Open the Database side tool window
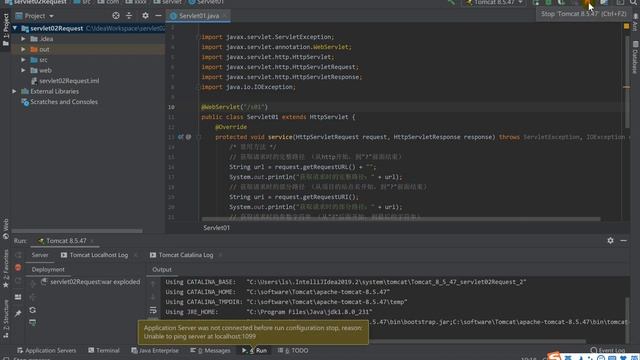Screen dimensions: 640x360 636,58
